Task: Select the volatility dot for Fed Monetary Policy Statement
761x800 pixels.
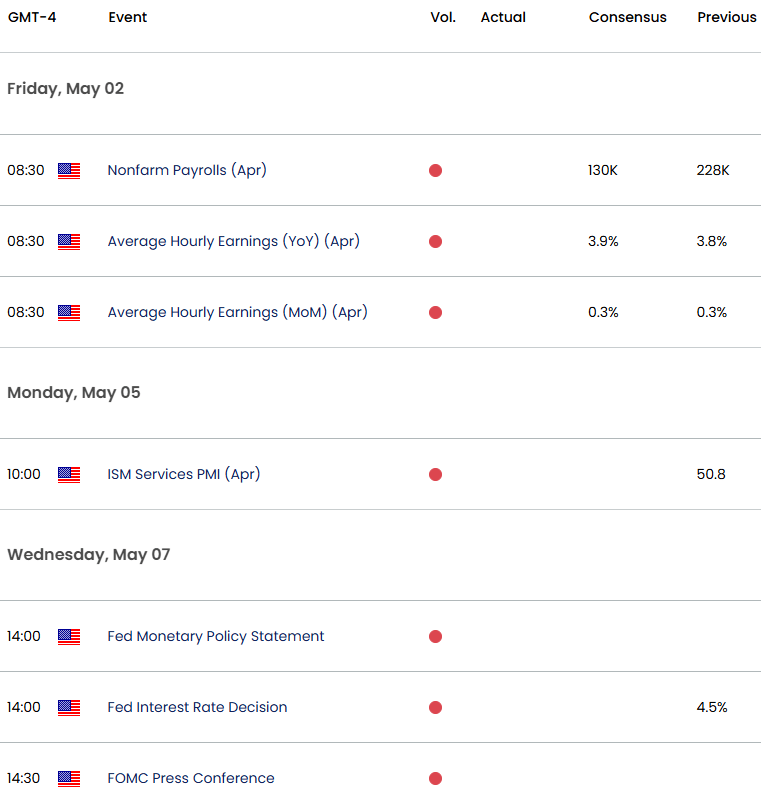Action: tap(435, 636)
